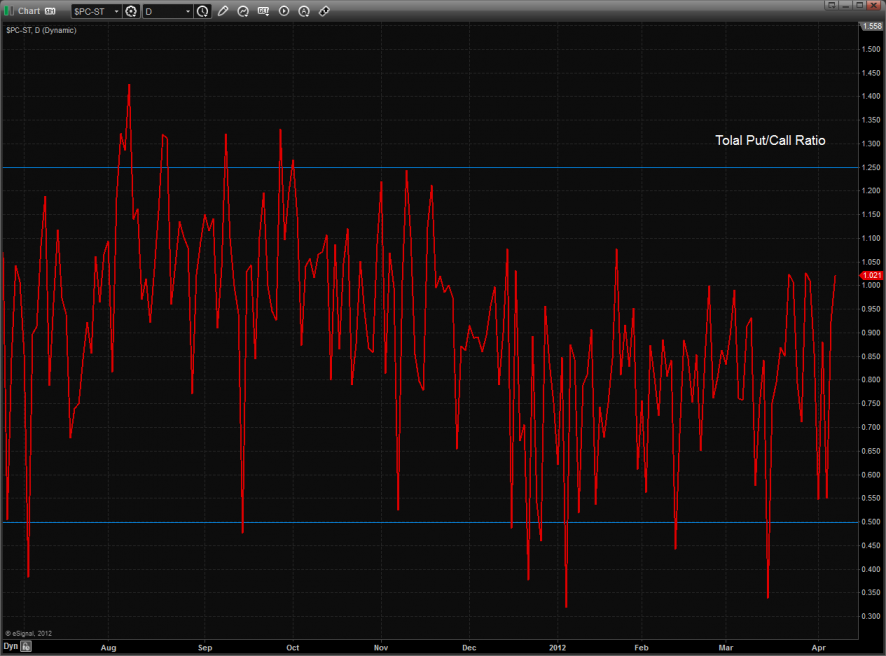Click the icon next to the Dyn label
This screenshot has width=886, height=656.
pos(27,647)
